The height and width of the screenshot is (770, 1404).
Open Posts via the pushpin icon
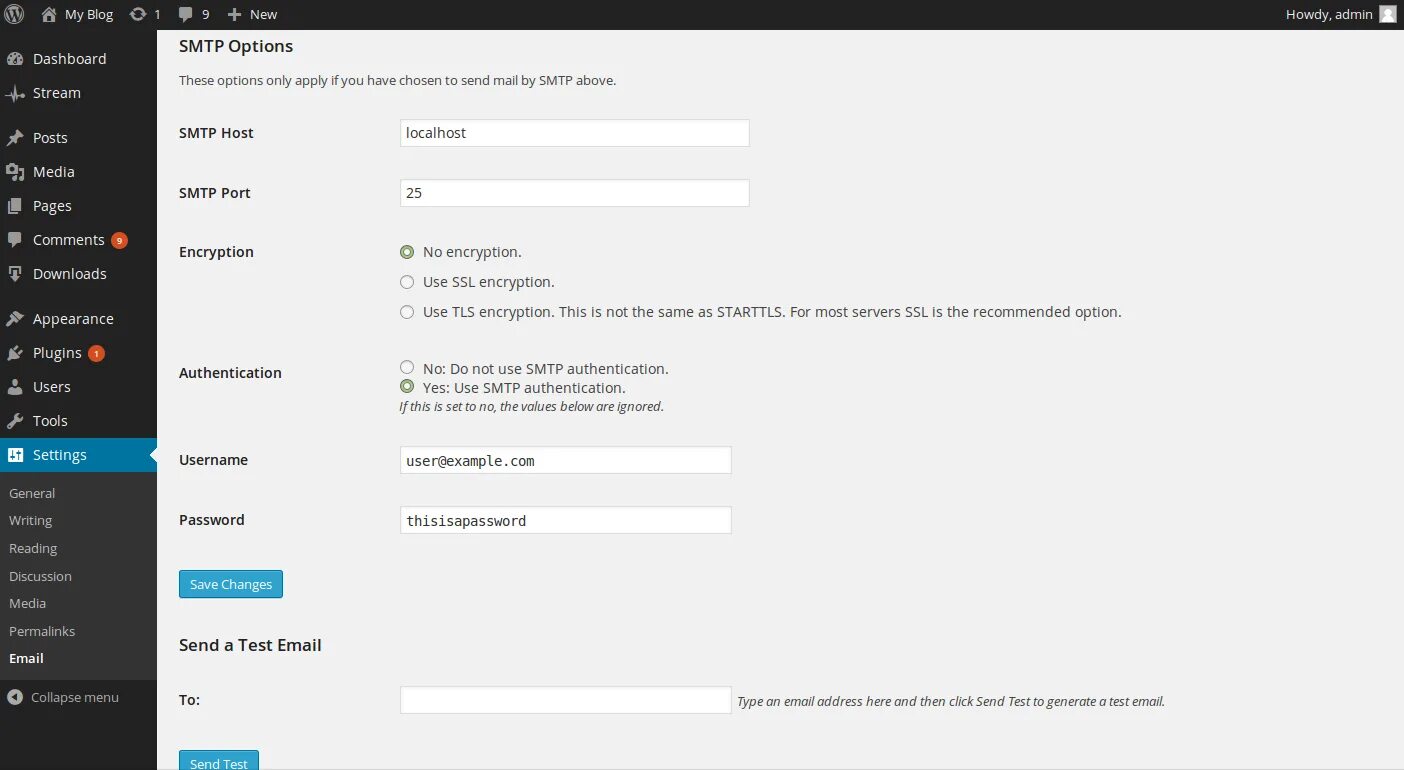15,138
